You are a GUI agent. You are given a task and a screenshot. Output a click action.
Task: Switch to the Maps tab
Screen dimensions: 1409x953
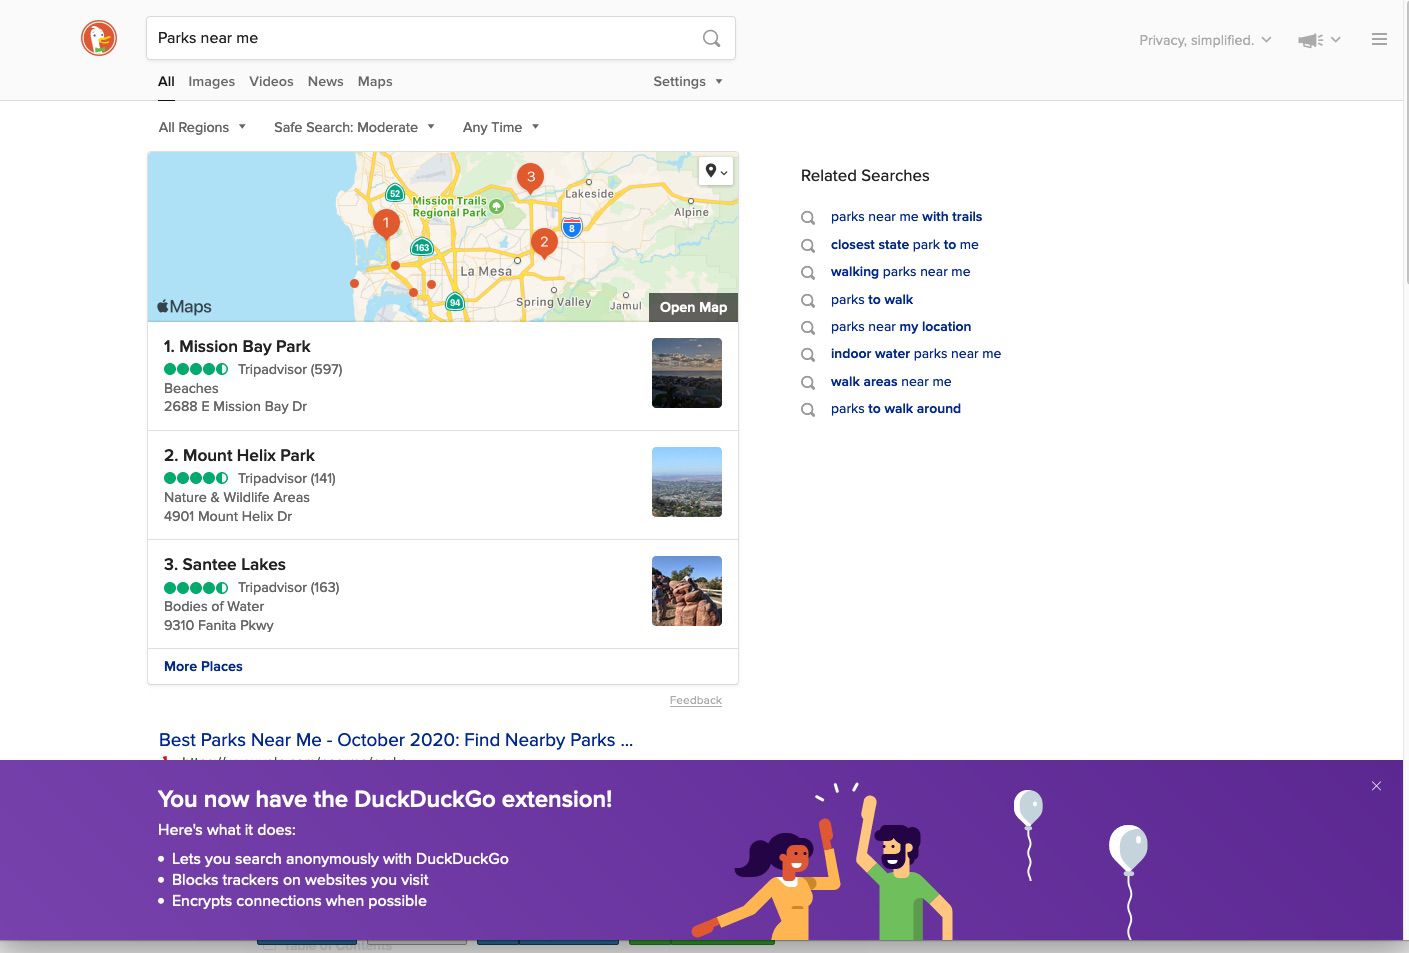pyautogui.click(x=375, y=82)
